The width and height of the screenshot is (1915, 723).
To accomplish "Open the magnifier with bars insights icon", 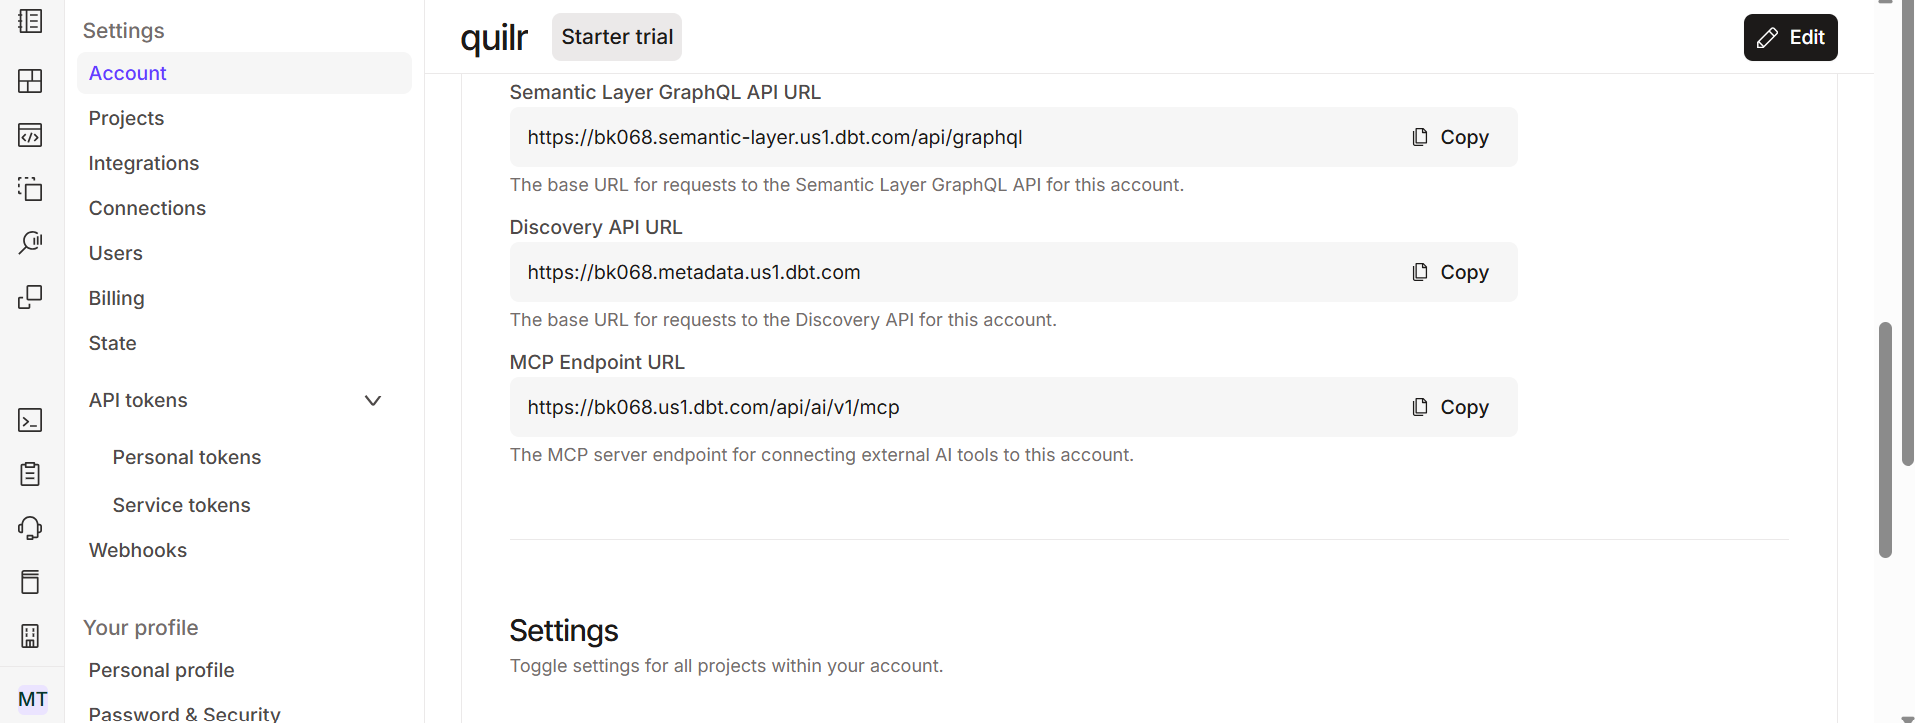I will pyautogui.click(x=31, y=243).
